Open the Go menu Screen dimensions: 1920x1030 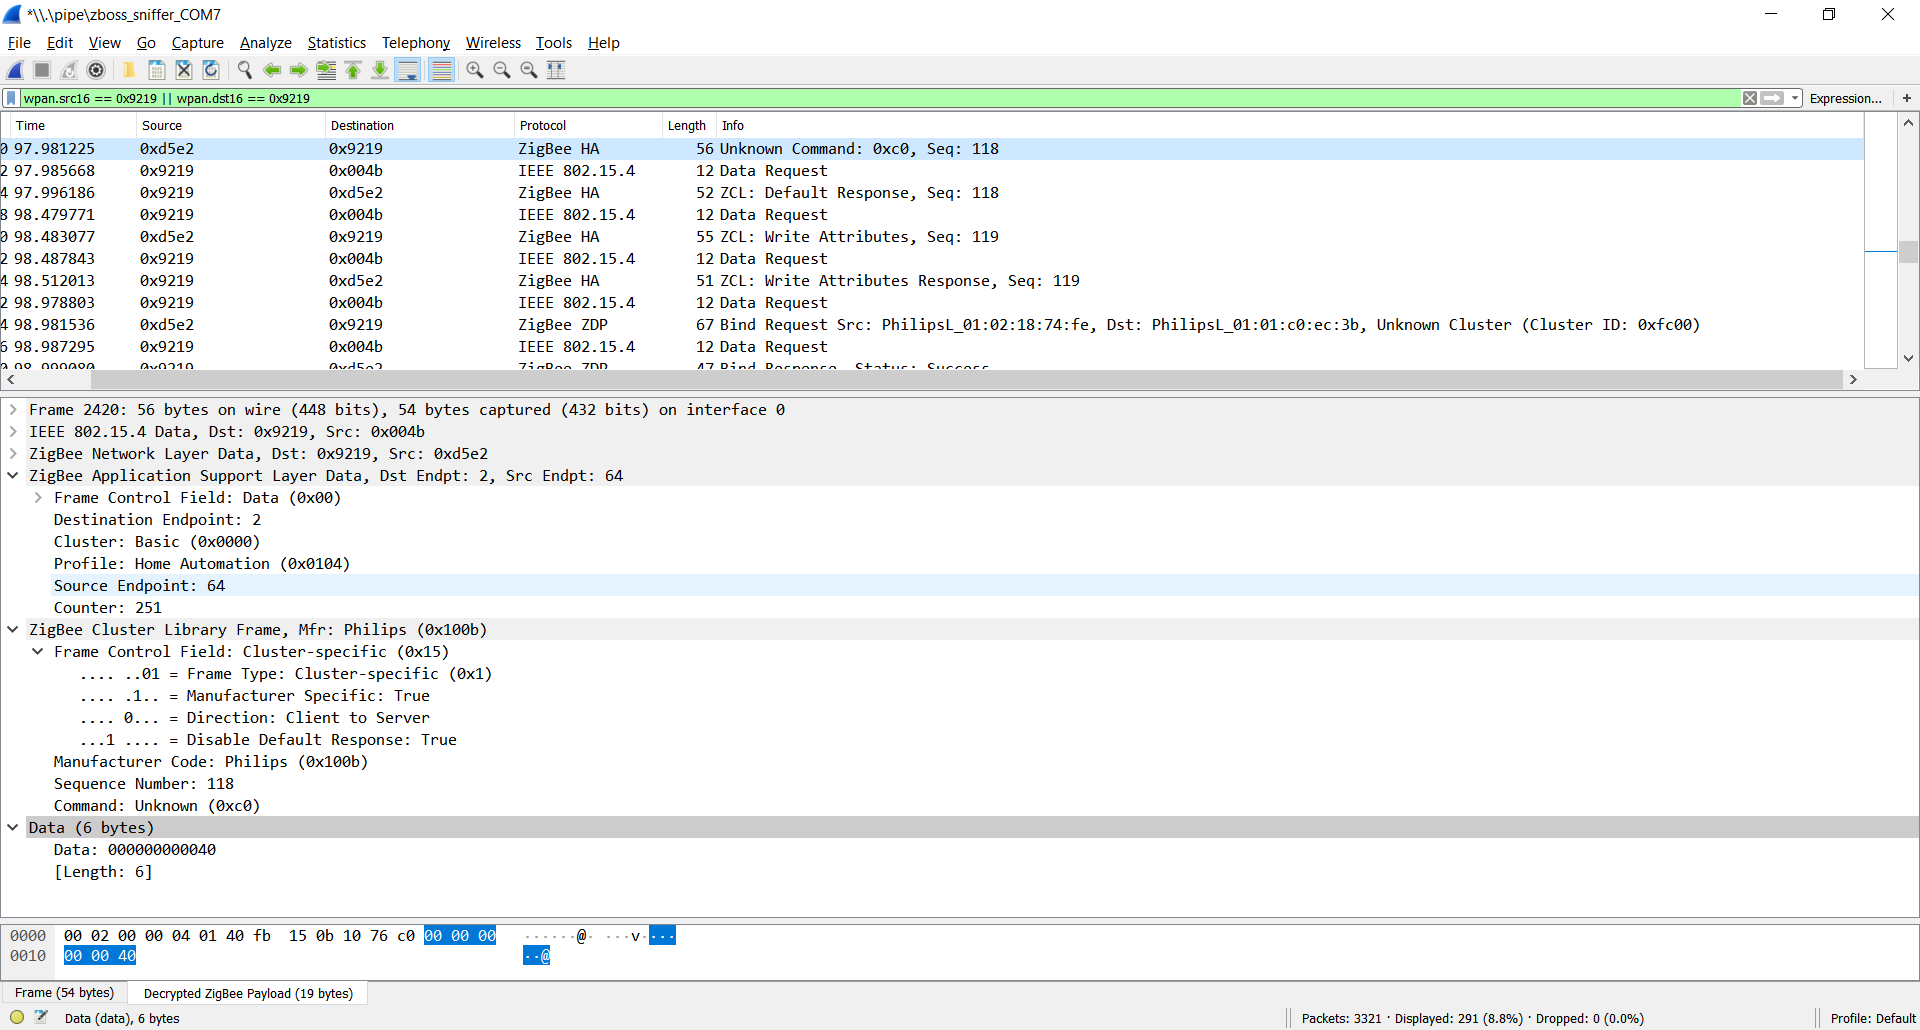[146, 43]
